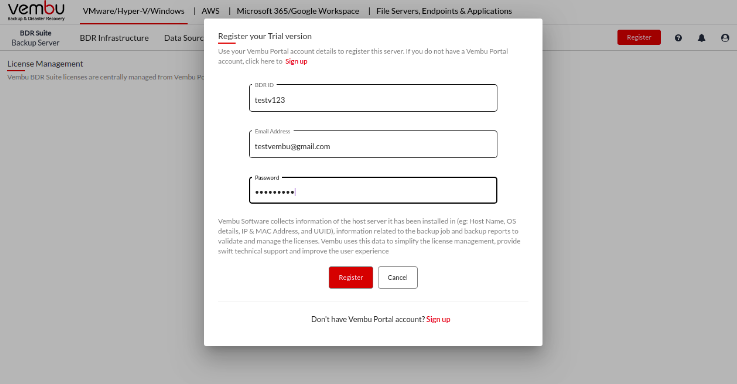Click the Vembu logo
This screenshot has width=737, height=384.
[x=36, y=11]
